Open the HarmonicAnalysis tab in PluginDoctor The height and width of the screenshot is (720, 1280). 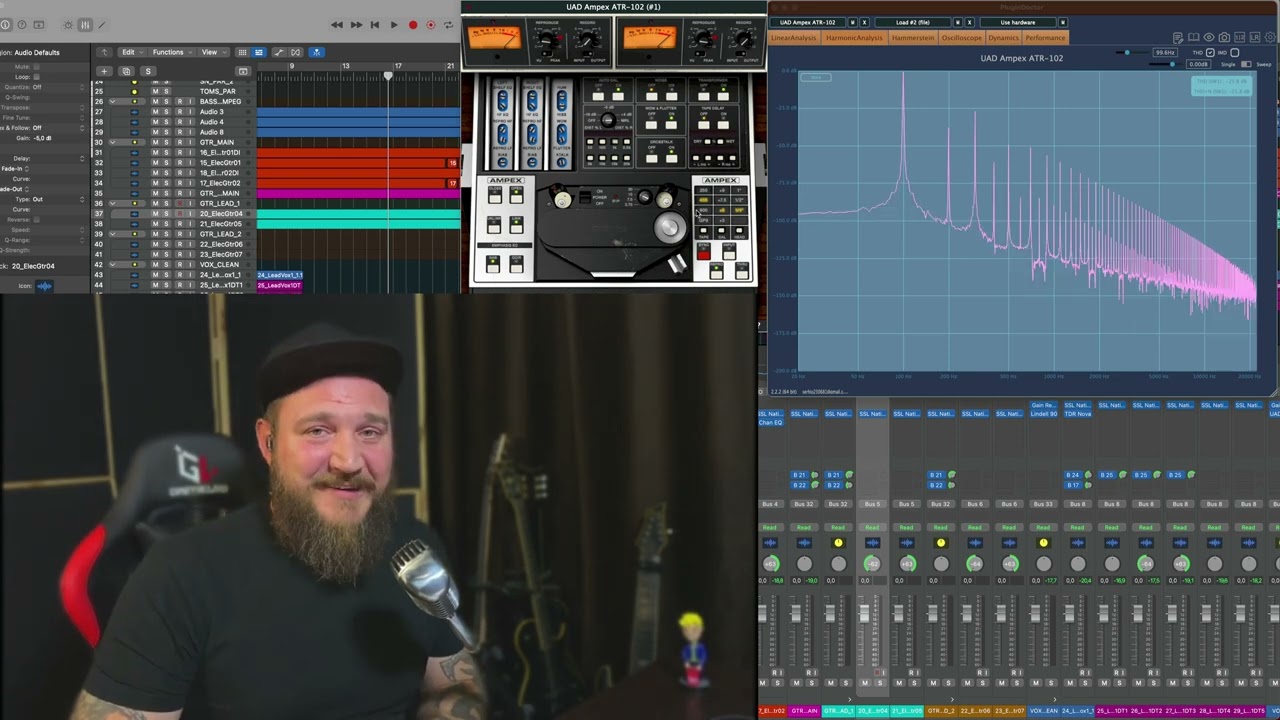point(854,38)
